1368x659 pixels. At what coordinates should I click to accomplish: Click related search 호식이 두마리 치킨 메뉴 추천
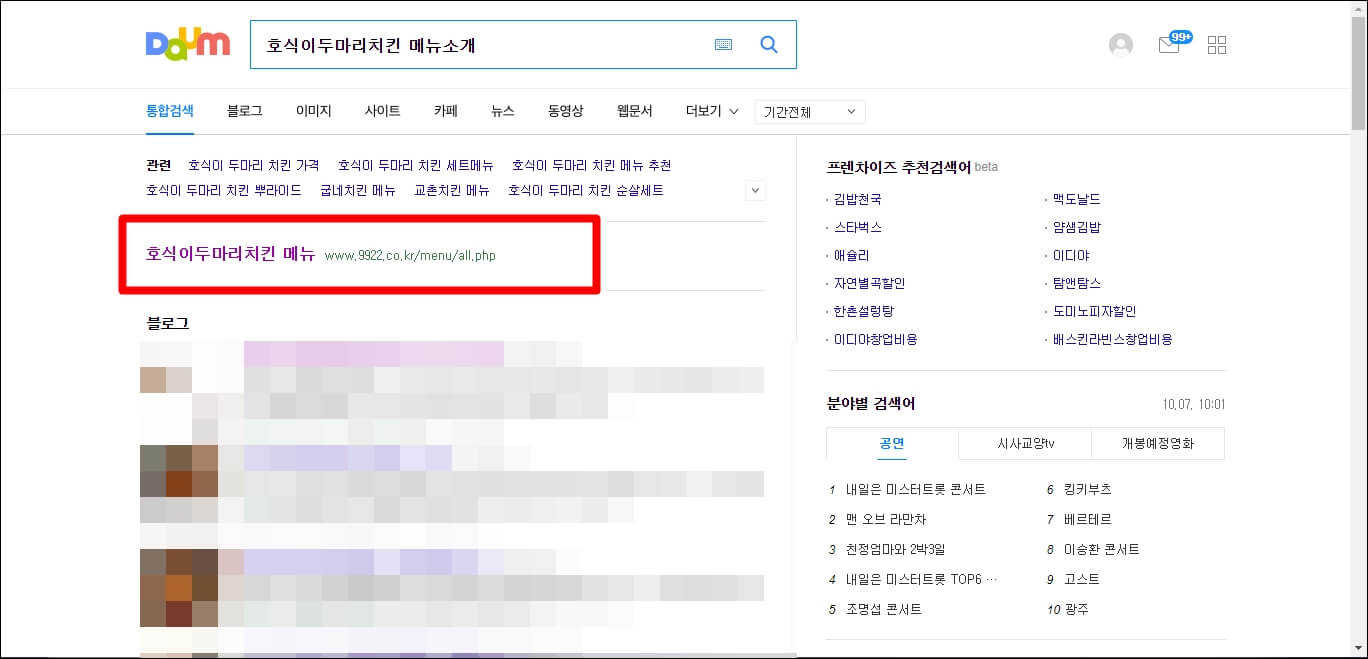click(591, 165)
